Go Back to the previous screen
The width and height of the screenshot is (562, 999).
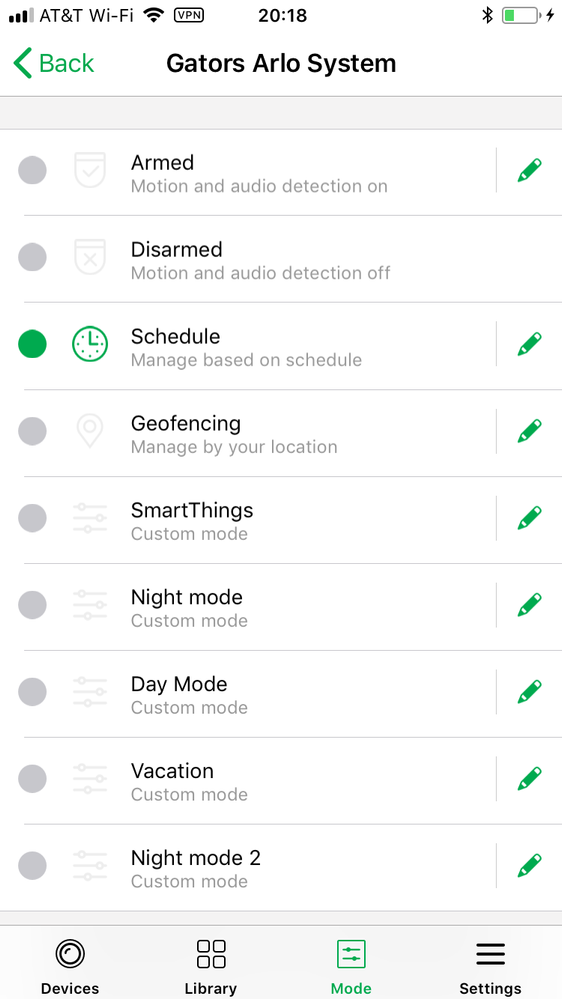(54, 64)
